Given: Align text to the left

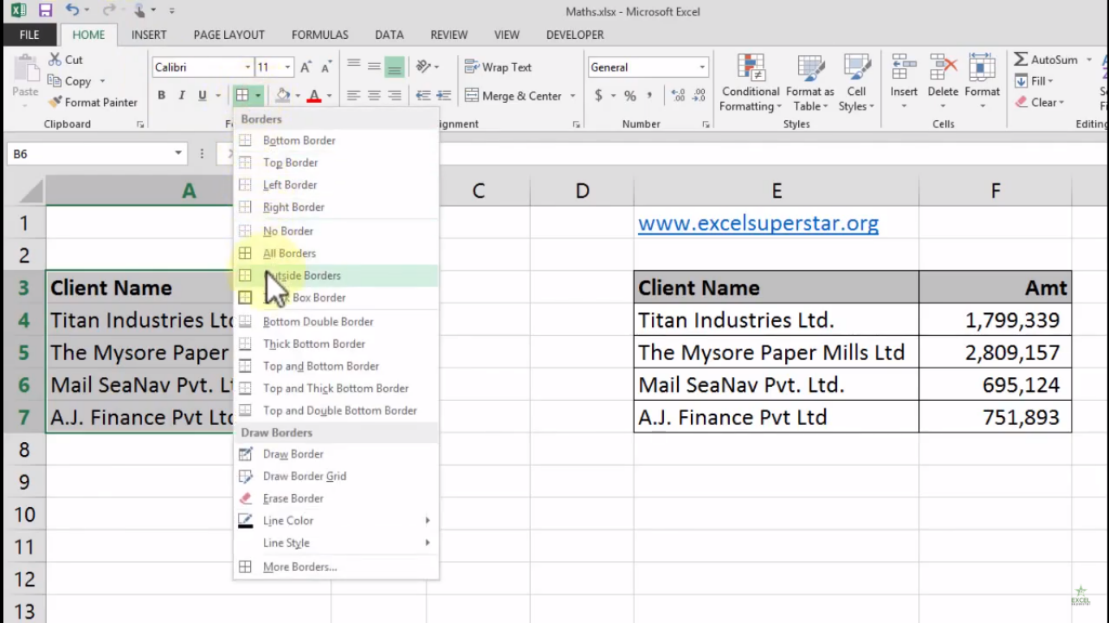Looking at the screenshot, I should 354,95.
